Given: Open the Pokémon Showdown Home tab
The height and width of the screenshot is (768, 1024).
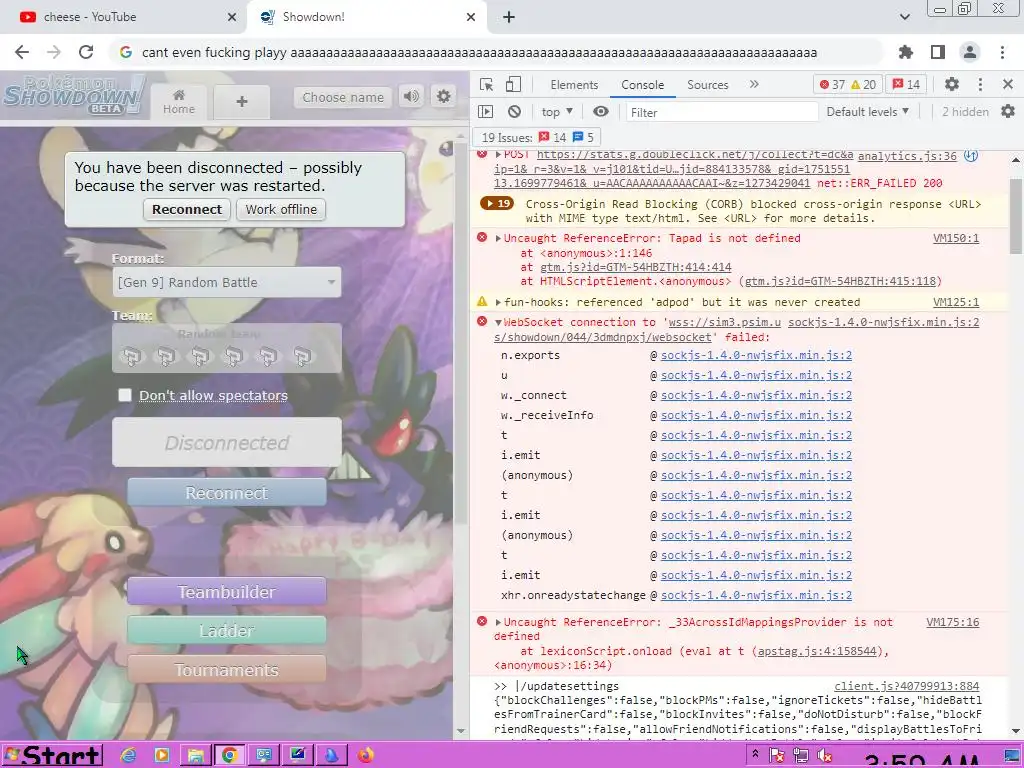Looking at the screenshot, I should click(178, 102).
